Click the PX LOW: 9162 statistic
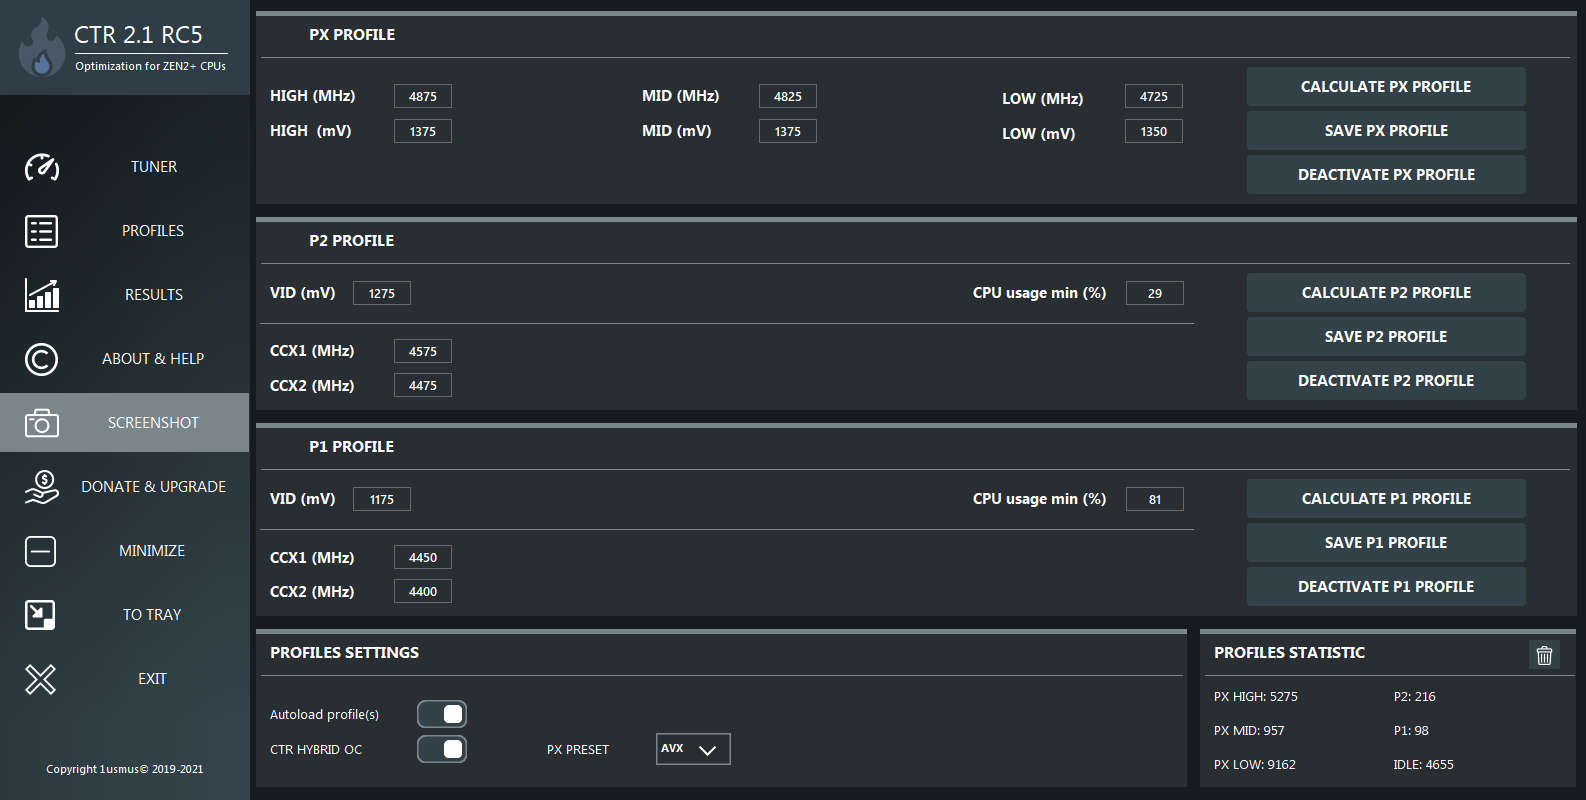 tap(1255, 765)
